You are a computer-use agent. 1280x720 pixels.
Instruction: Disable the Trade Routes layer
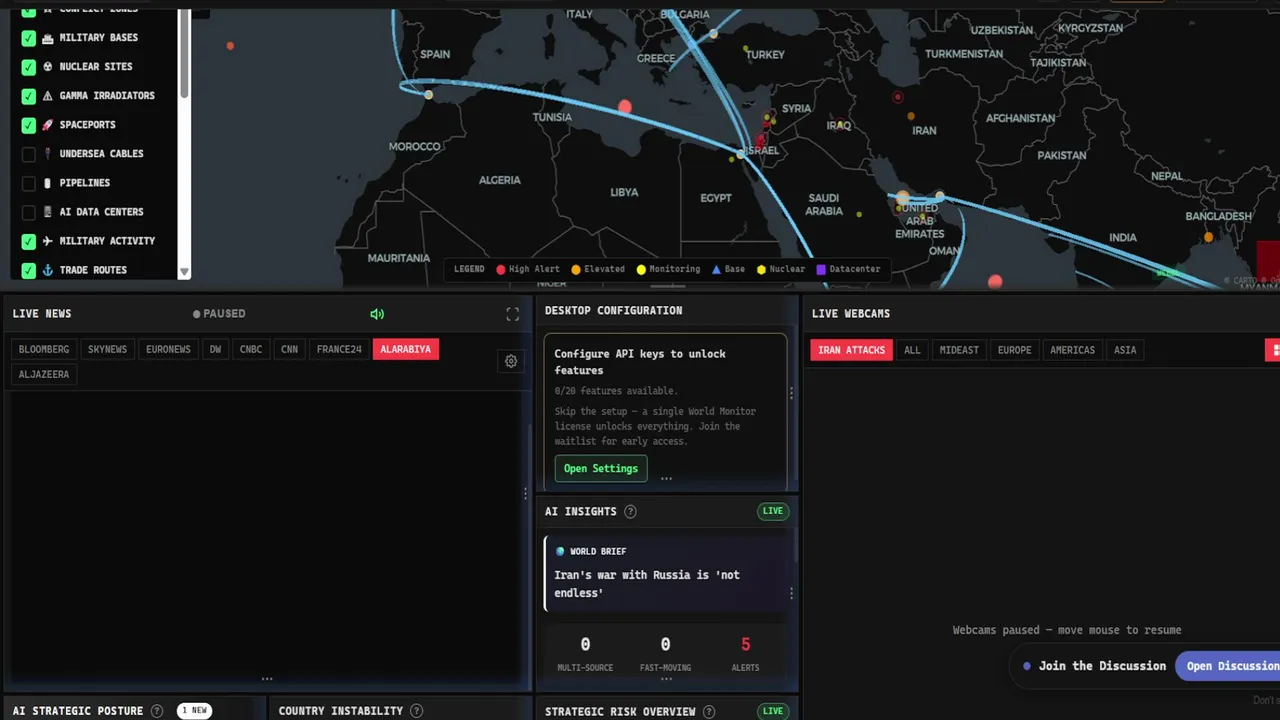[29, 270]
